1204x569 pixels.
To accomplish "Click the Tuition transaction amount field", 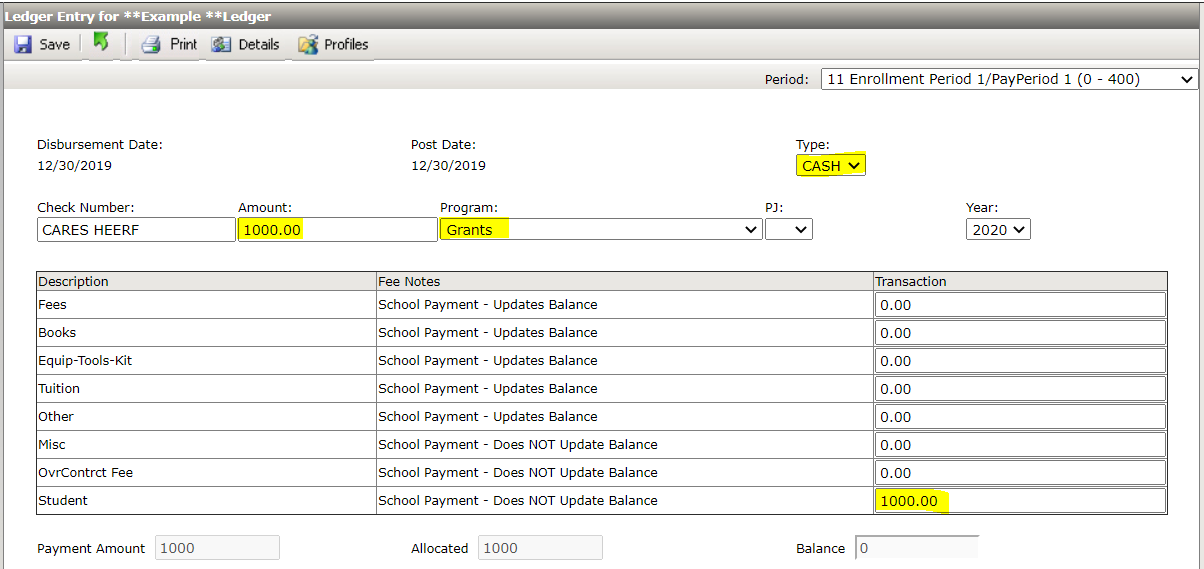I will (1020, 389).
